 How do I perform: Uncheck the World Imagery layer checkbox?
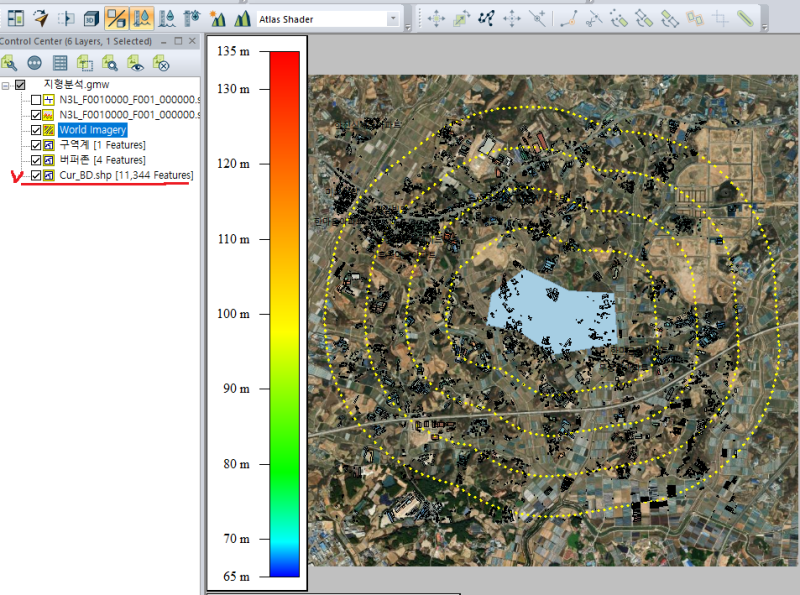click(x=36, y=130)
